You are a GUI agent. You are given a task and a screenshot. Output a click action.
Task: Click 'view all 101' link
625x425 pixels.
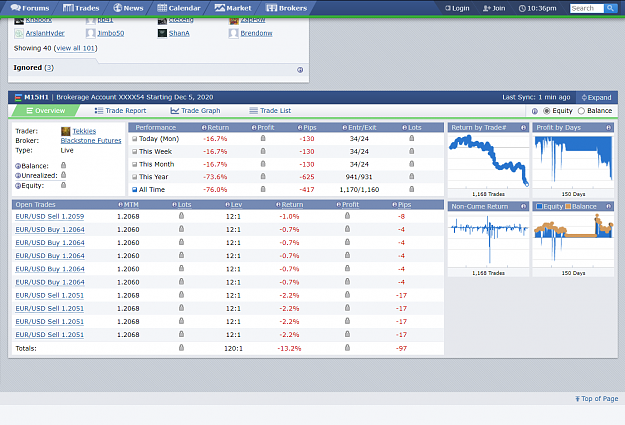75,48
